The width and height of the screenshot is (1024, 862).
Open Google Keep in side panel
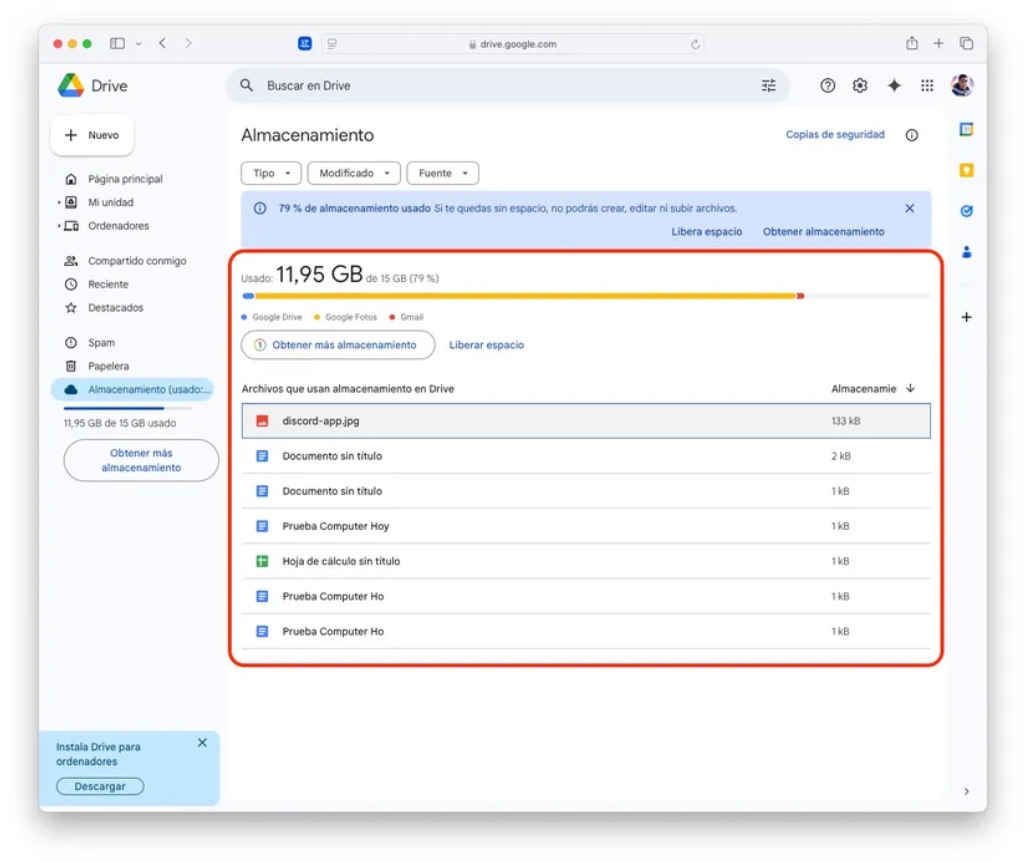(966, 170)
